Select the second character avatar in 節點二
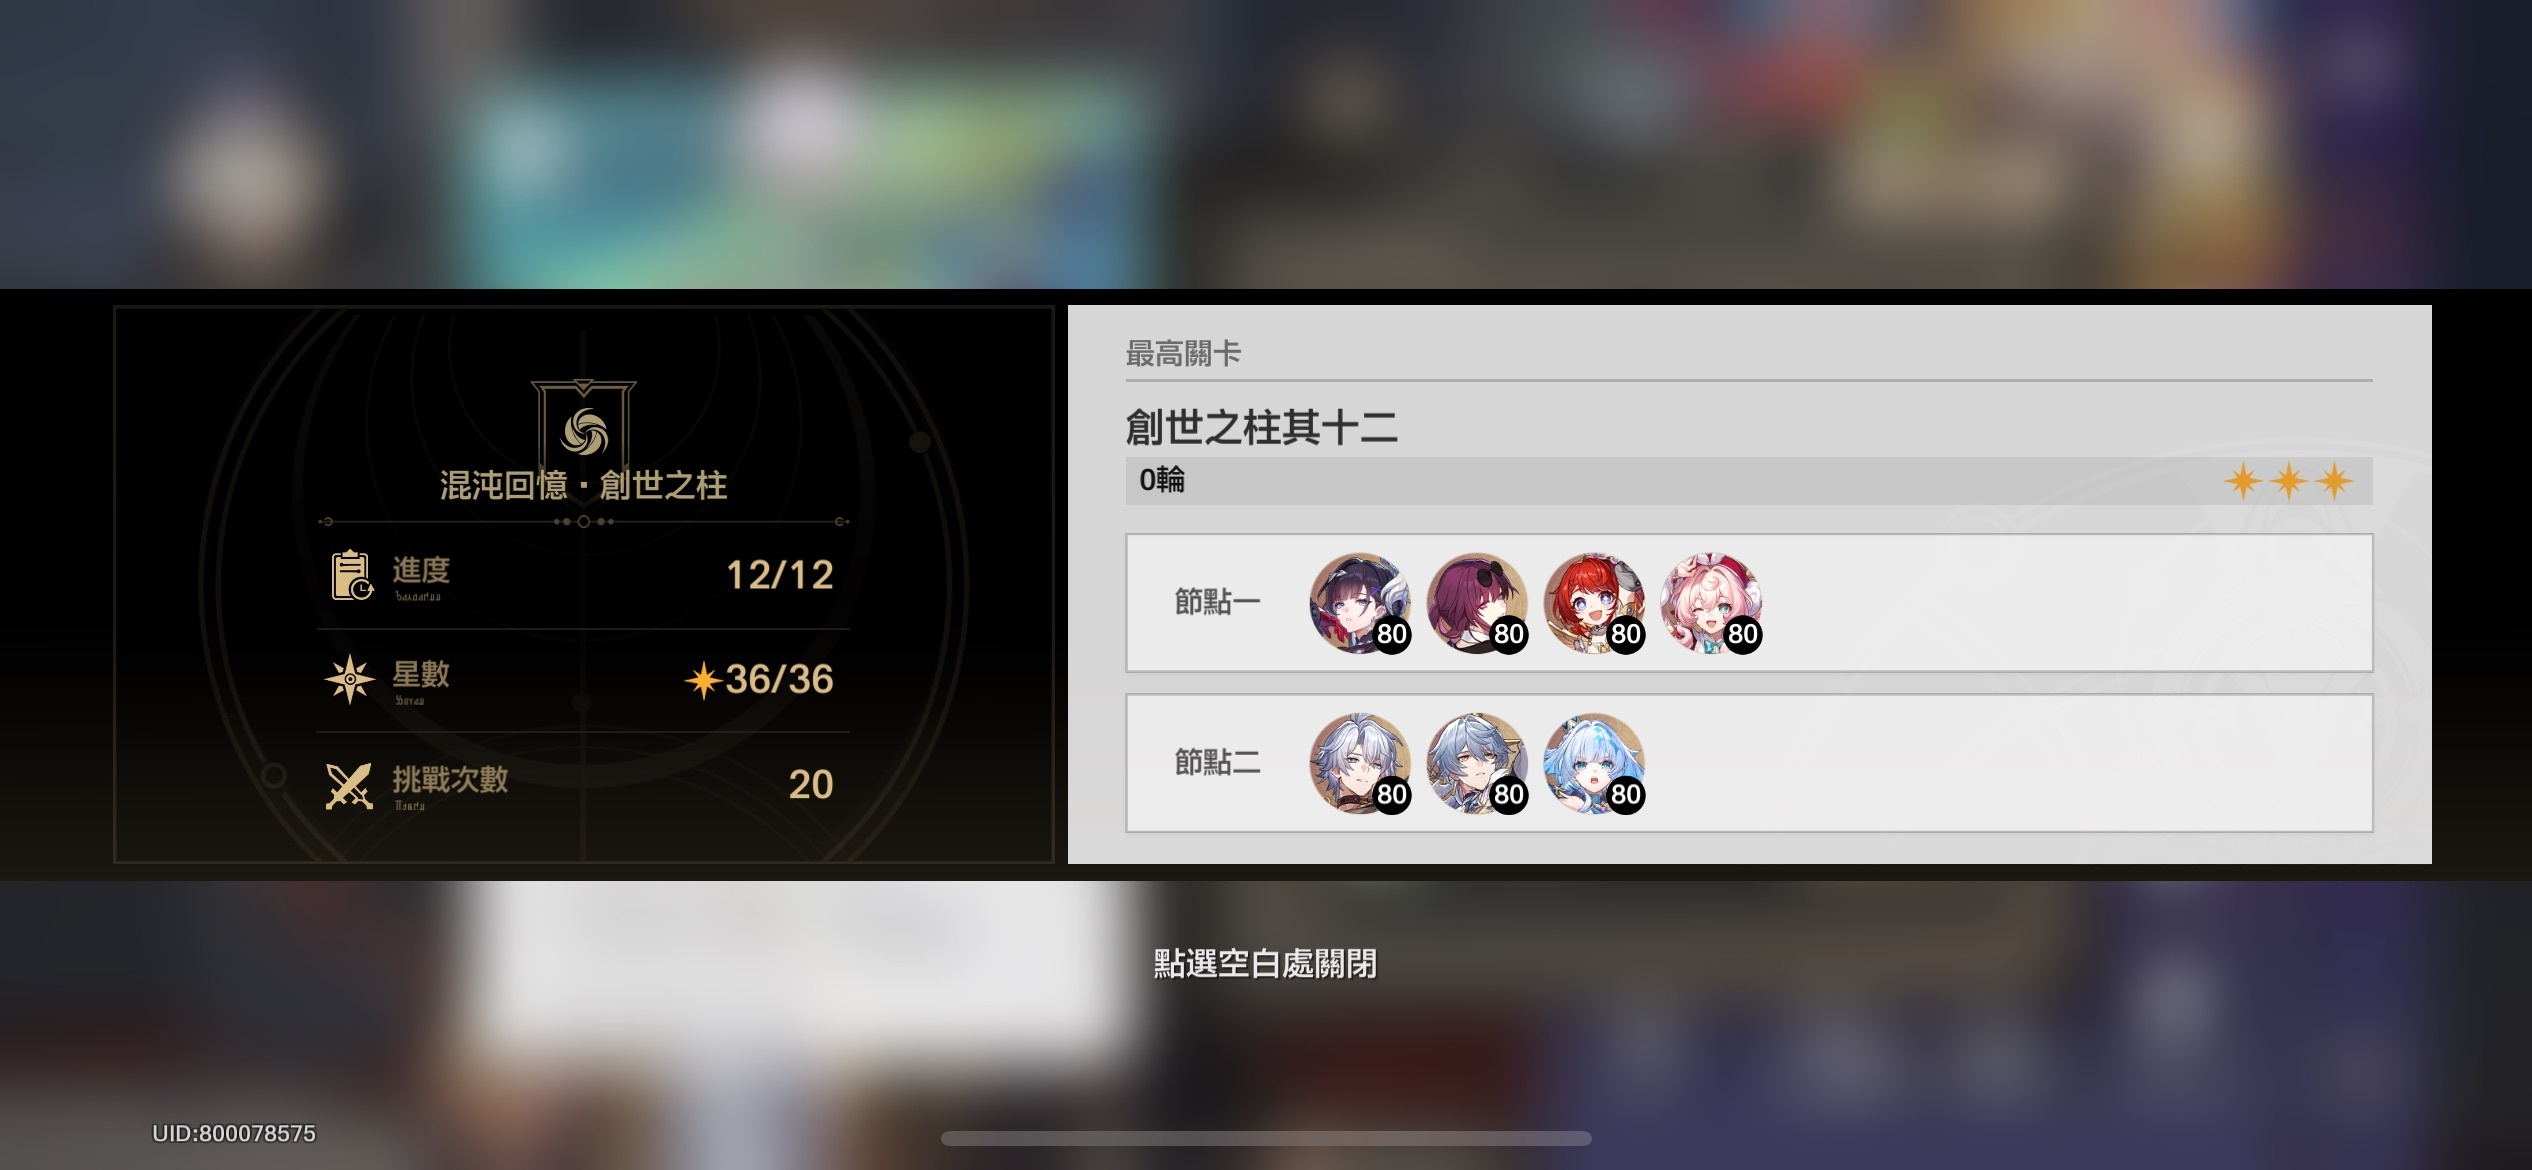 (1477, 764)
